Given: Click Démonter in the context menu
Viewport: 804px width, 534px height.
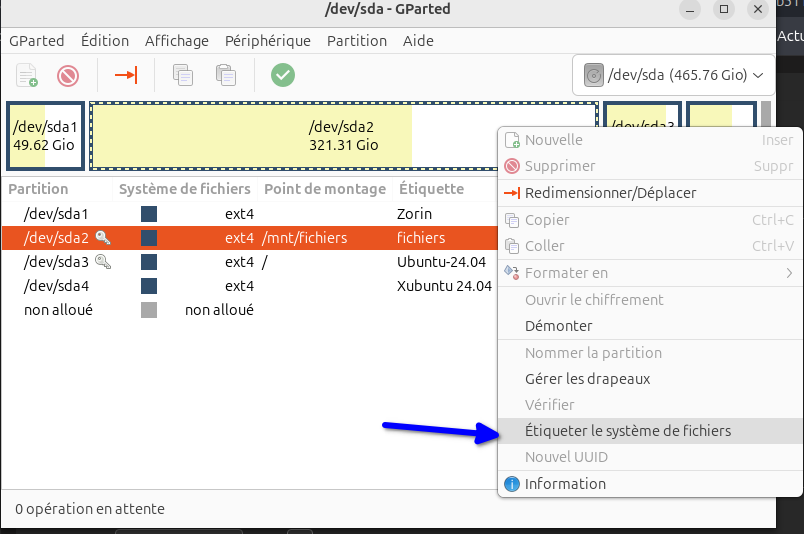Looking at the screenshot, I should [x=558, y=326].
